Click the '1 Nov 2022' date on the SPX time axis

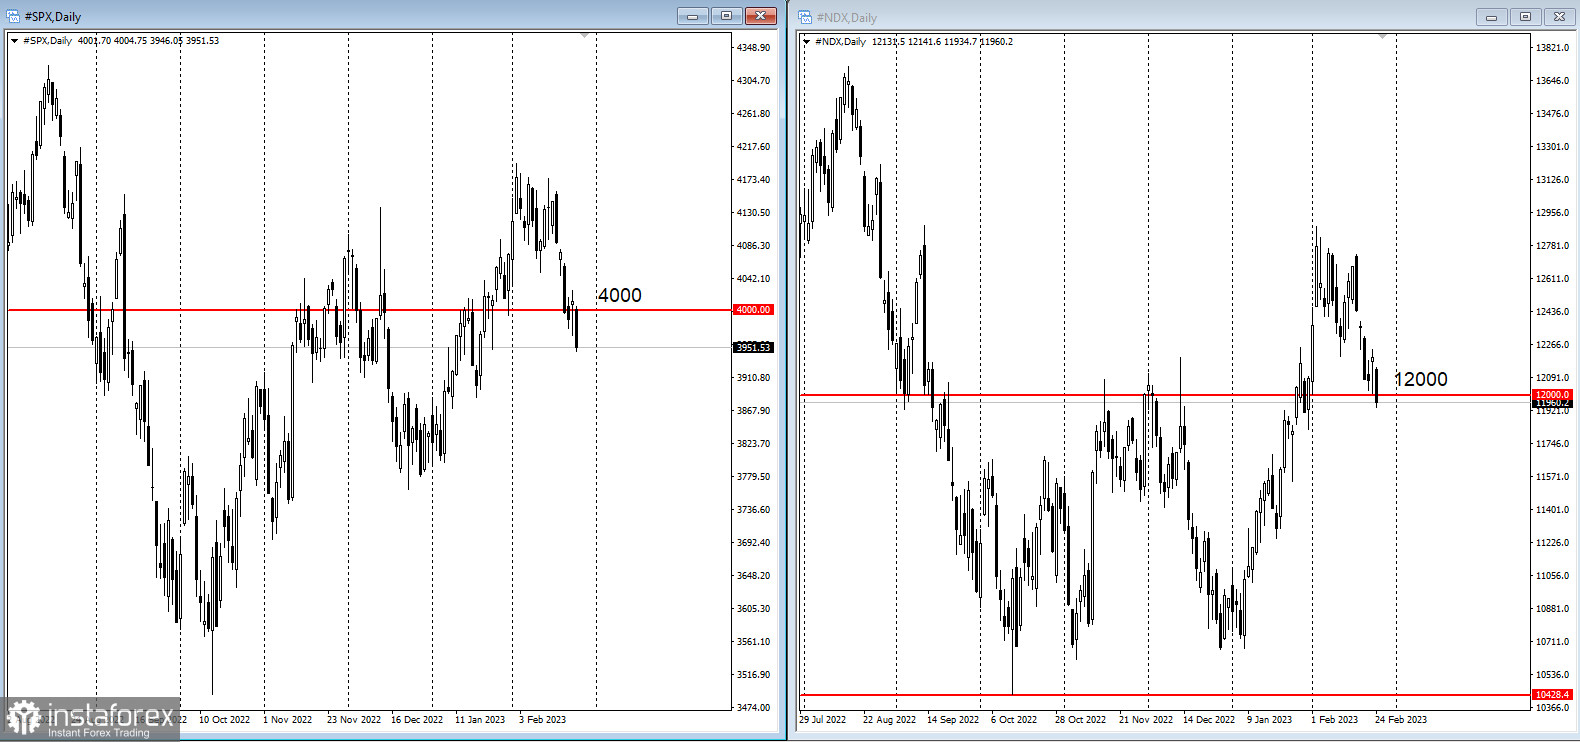tap(287, 720)
